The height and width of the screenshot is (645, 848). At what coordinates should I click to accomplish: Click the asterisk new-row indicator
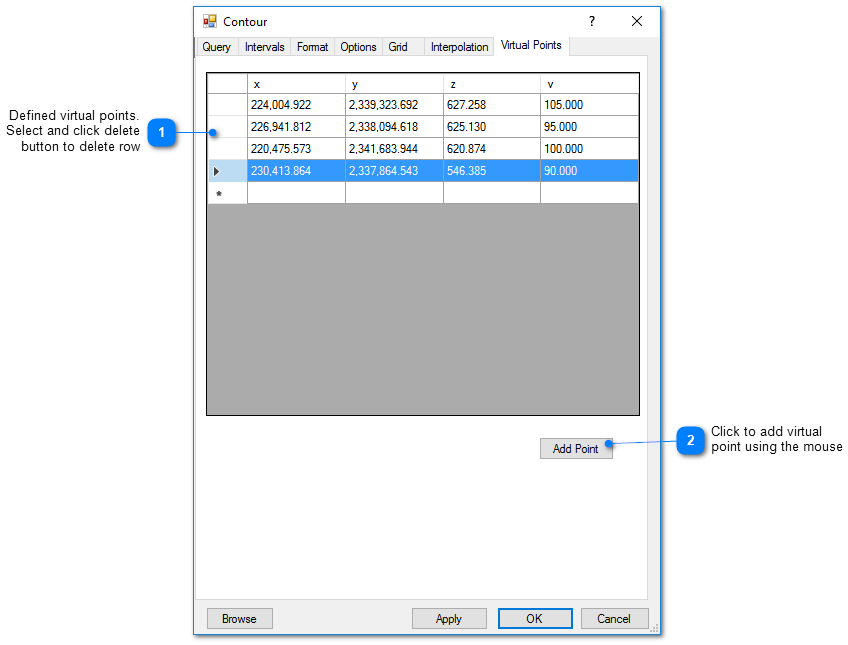[x=216, y=192]
